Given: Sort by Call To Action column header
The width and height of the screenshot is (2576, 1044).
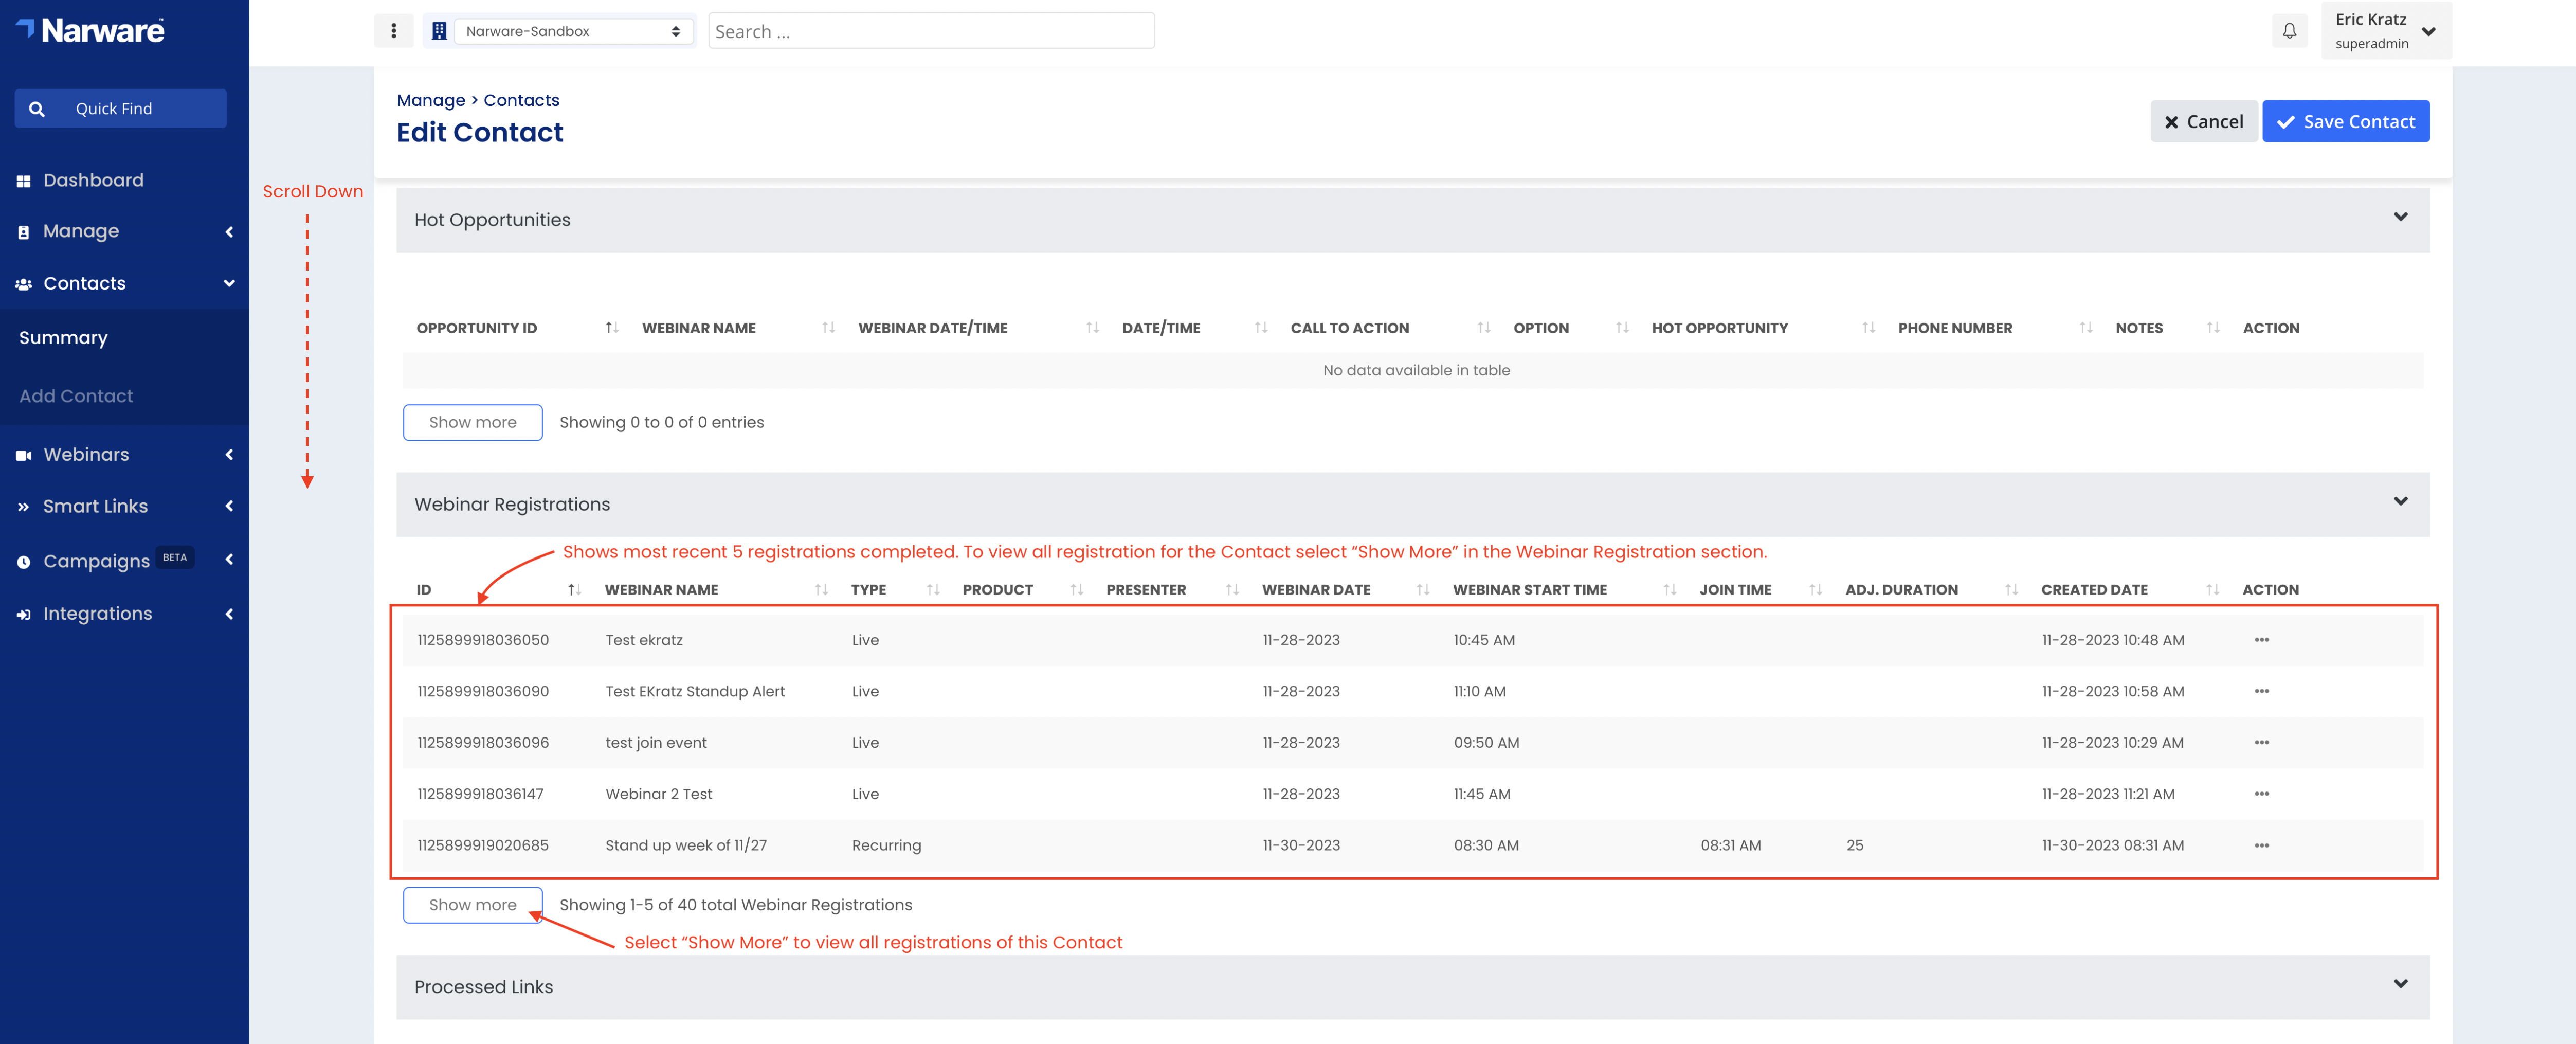Looking at the screenshot, I should tap(1349, 328).
